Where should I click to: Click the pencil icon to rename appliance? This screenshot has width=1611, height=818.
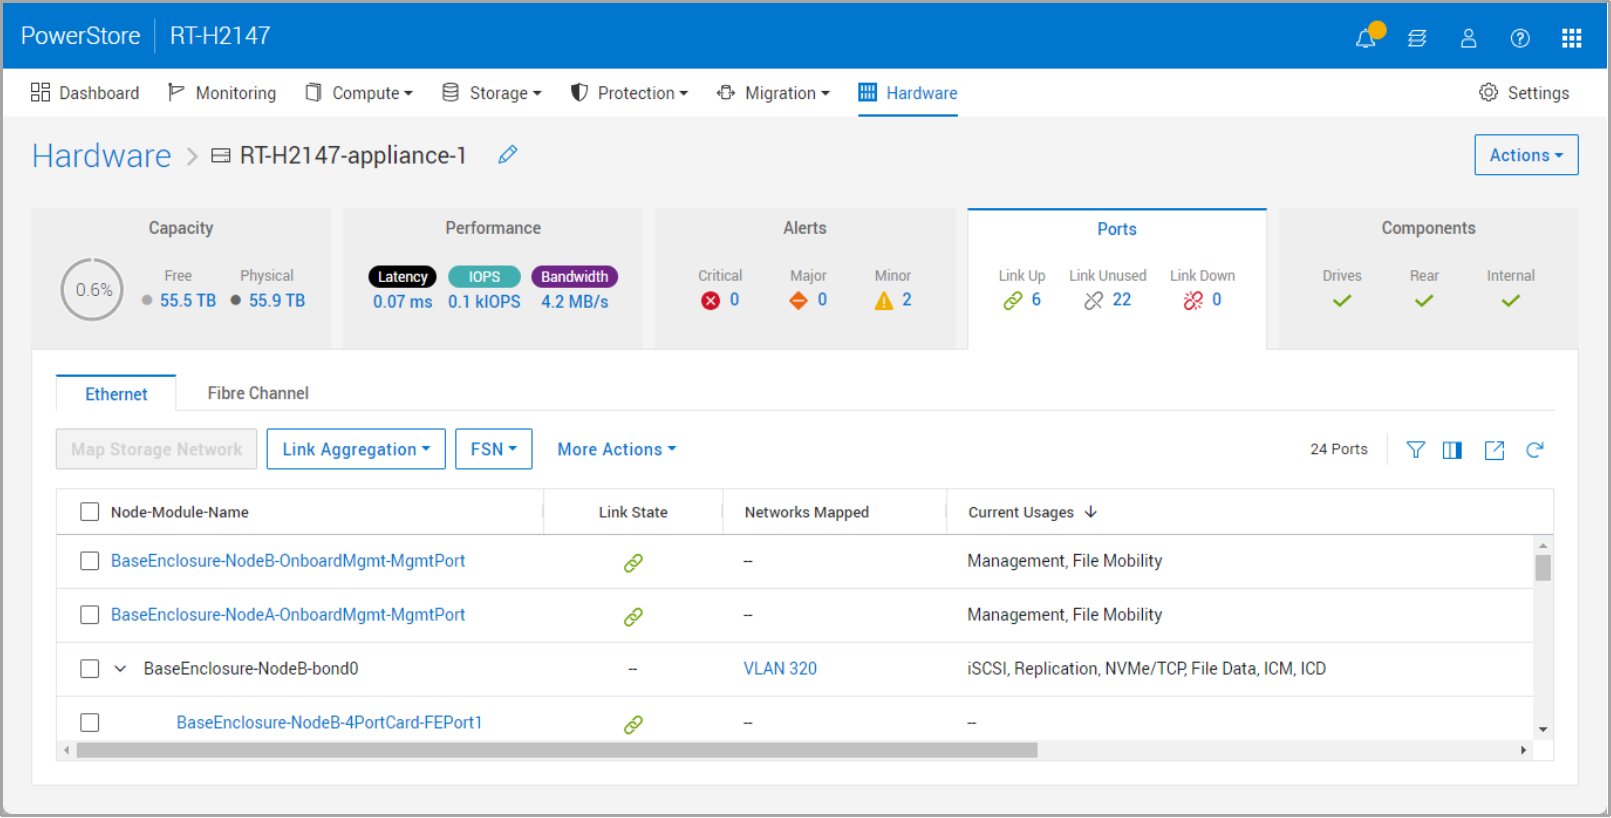click(x=508, y=154)
